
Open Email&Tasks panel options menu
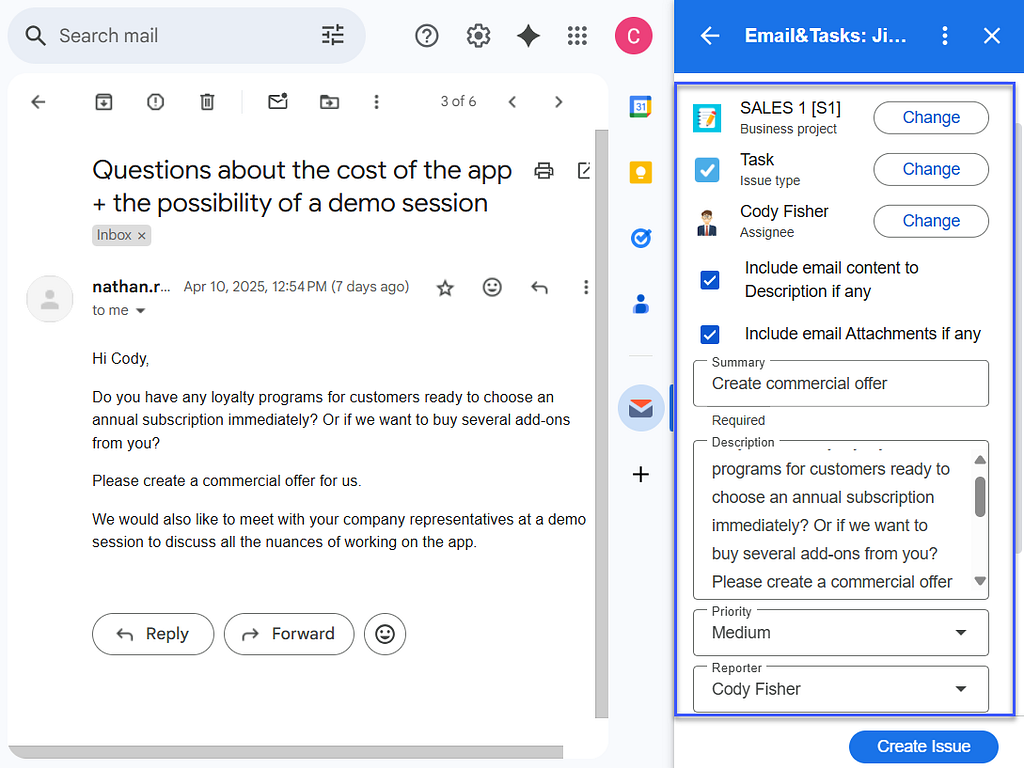click(x=944, y=36)
